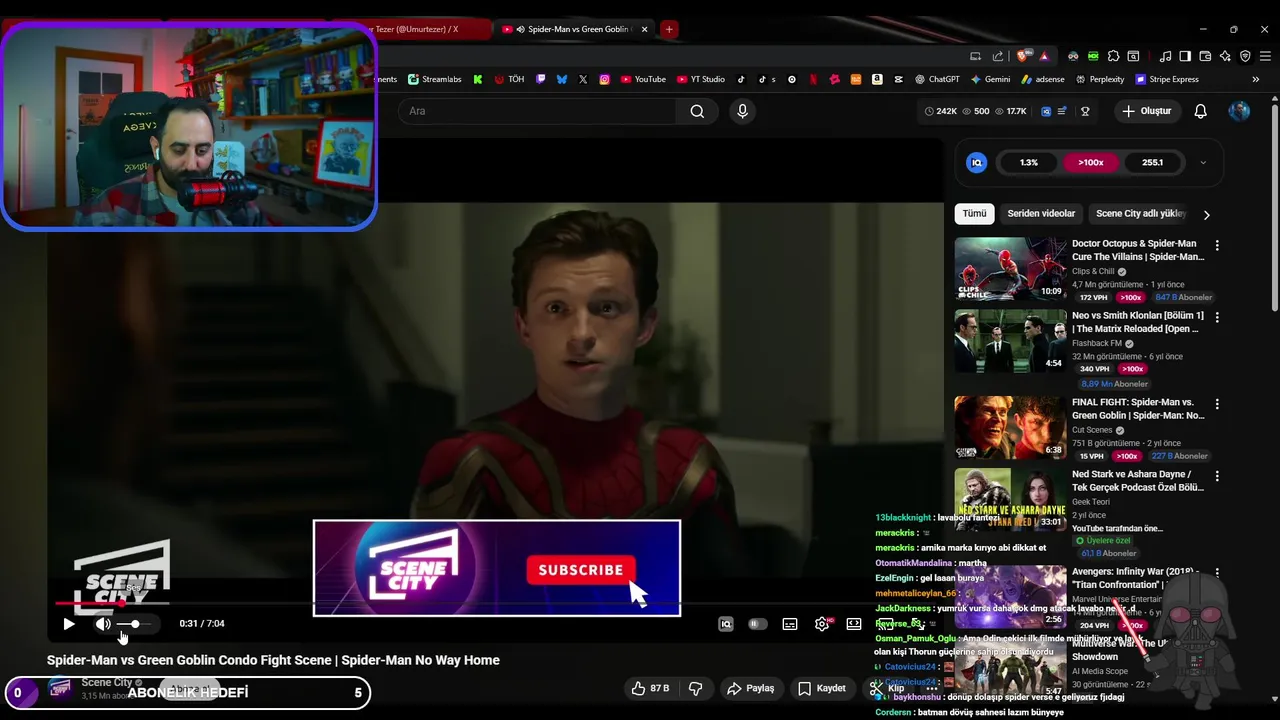1280x720 pixels.
Task: Switch to the Umurtezer X browser tab
Action: pyautogui.click(x=425, y=29)
